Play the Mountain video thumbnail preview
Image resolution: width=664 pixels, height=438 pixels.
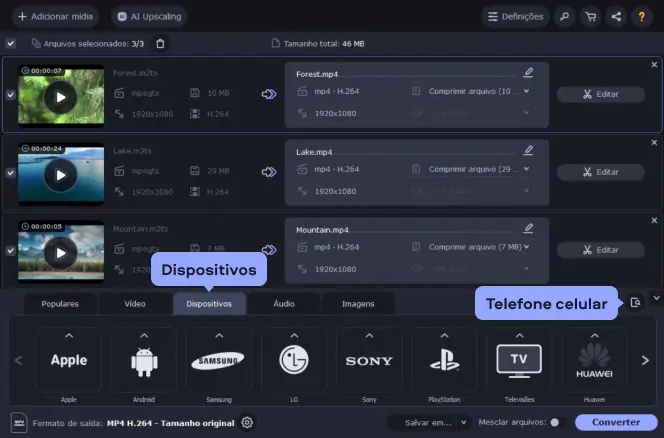61,253
